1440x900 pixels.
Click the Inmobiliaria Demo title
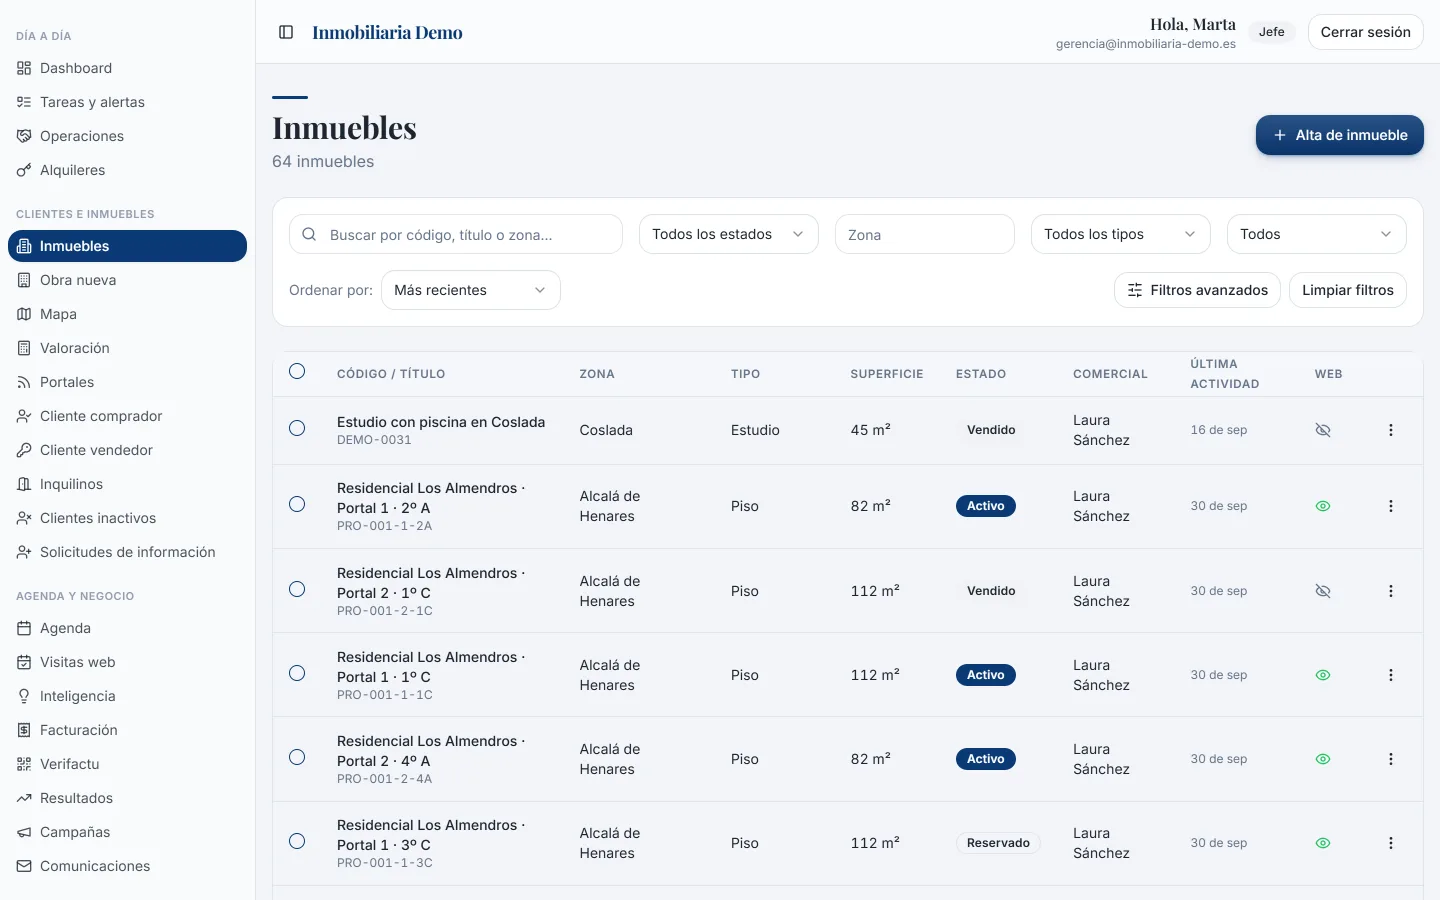tap(388, 32)
